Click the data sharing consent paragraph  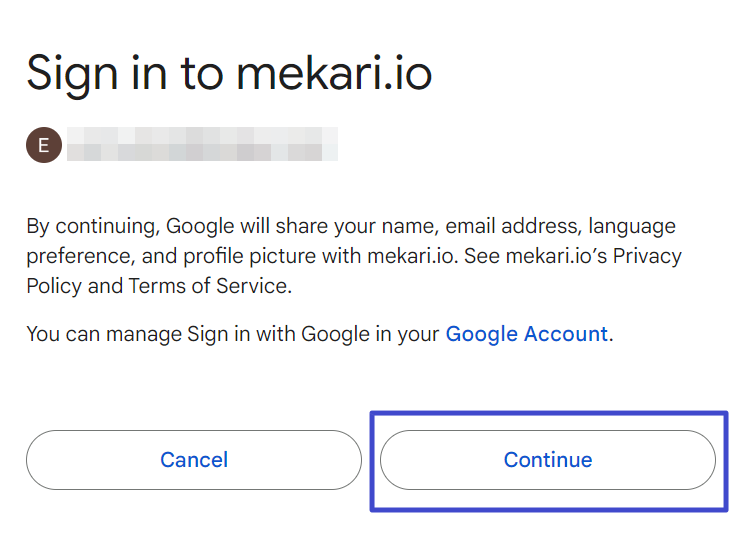[354, 256]
